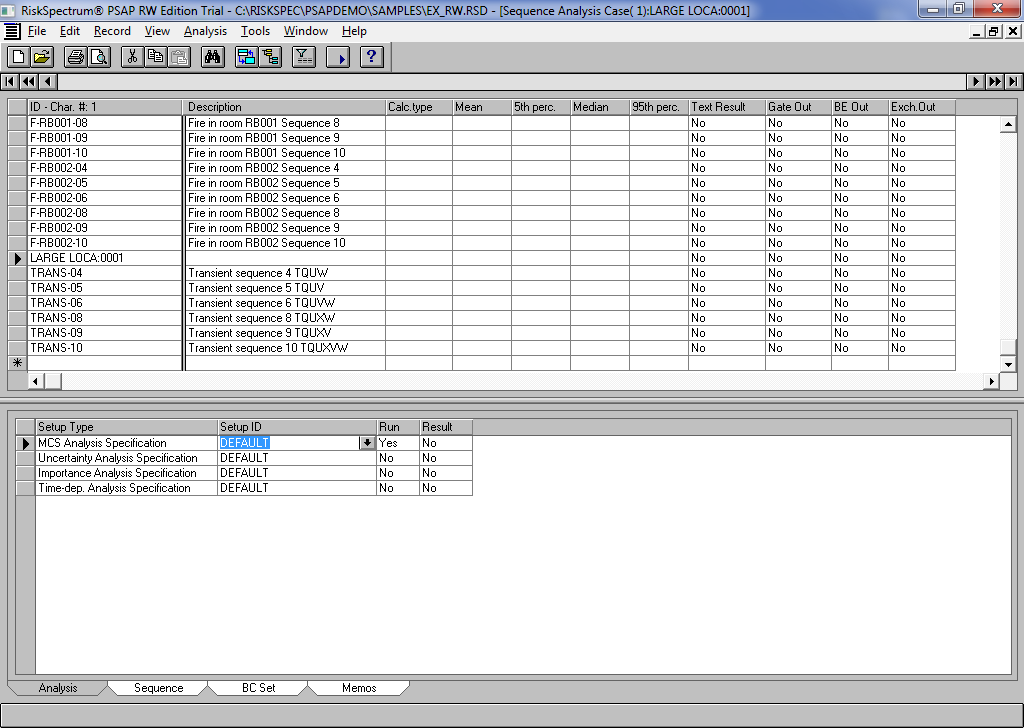Open the Help menu

354,31
